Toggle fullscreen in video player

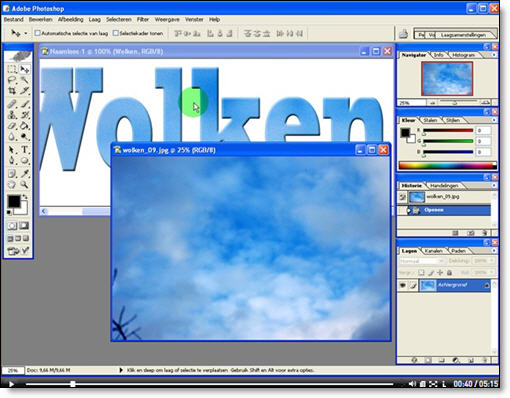(433, 384)
